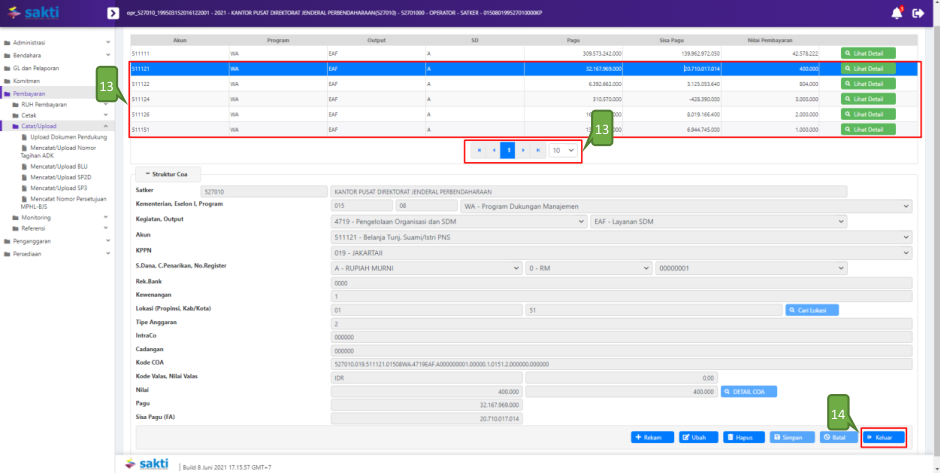Expand the Administrasi sidebar menu
This screenshot has width=941, height=474.
point(57,44)
